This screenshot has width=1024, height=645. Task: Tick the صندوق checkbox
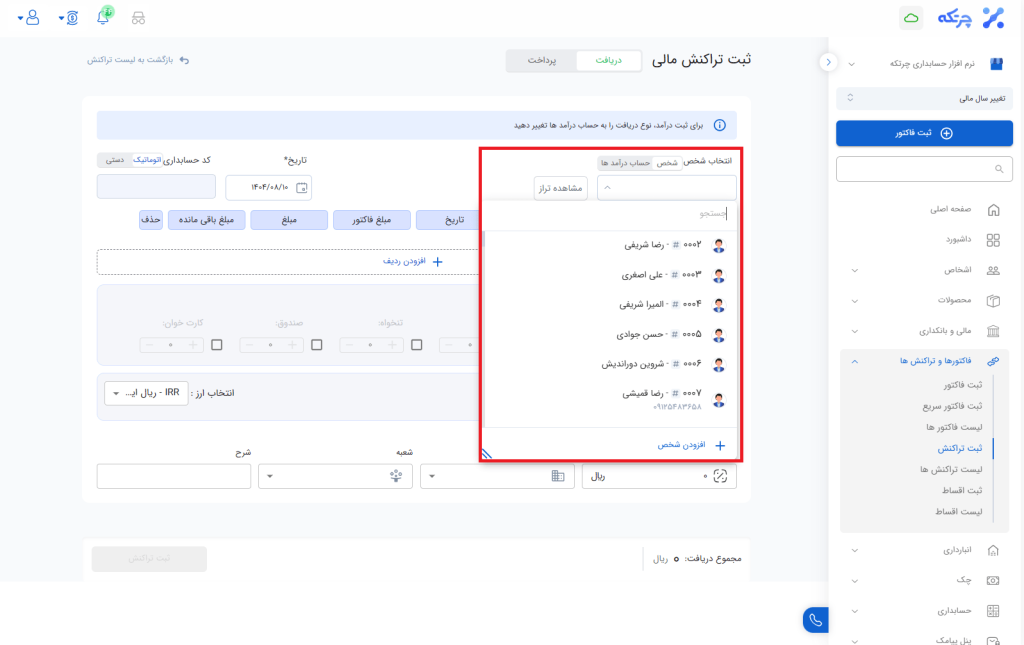[317, 345]
